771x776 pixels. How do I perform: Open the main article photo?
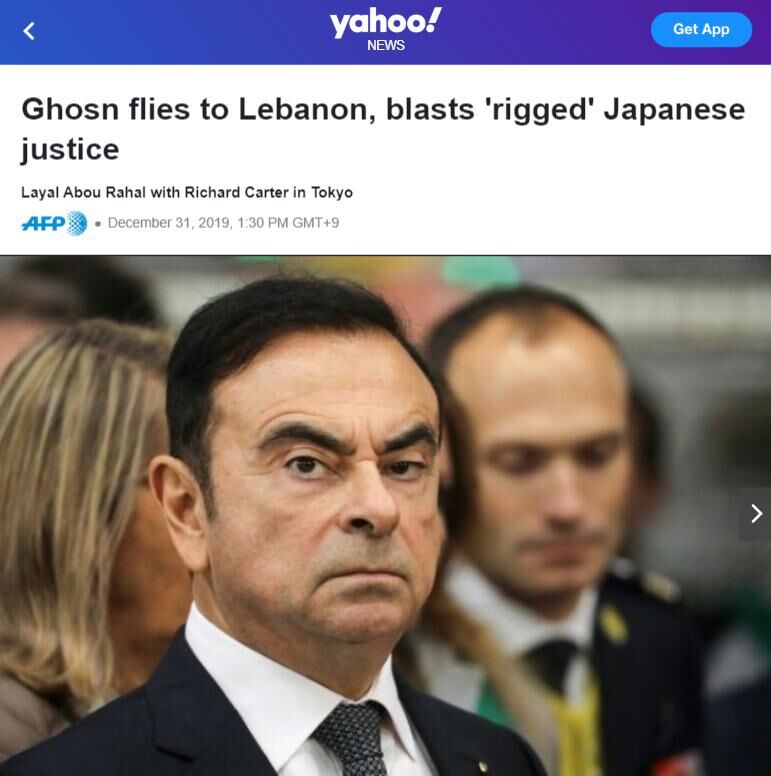coord(386,515)
